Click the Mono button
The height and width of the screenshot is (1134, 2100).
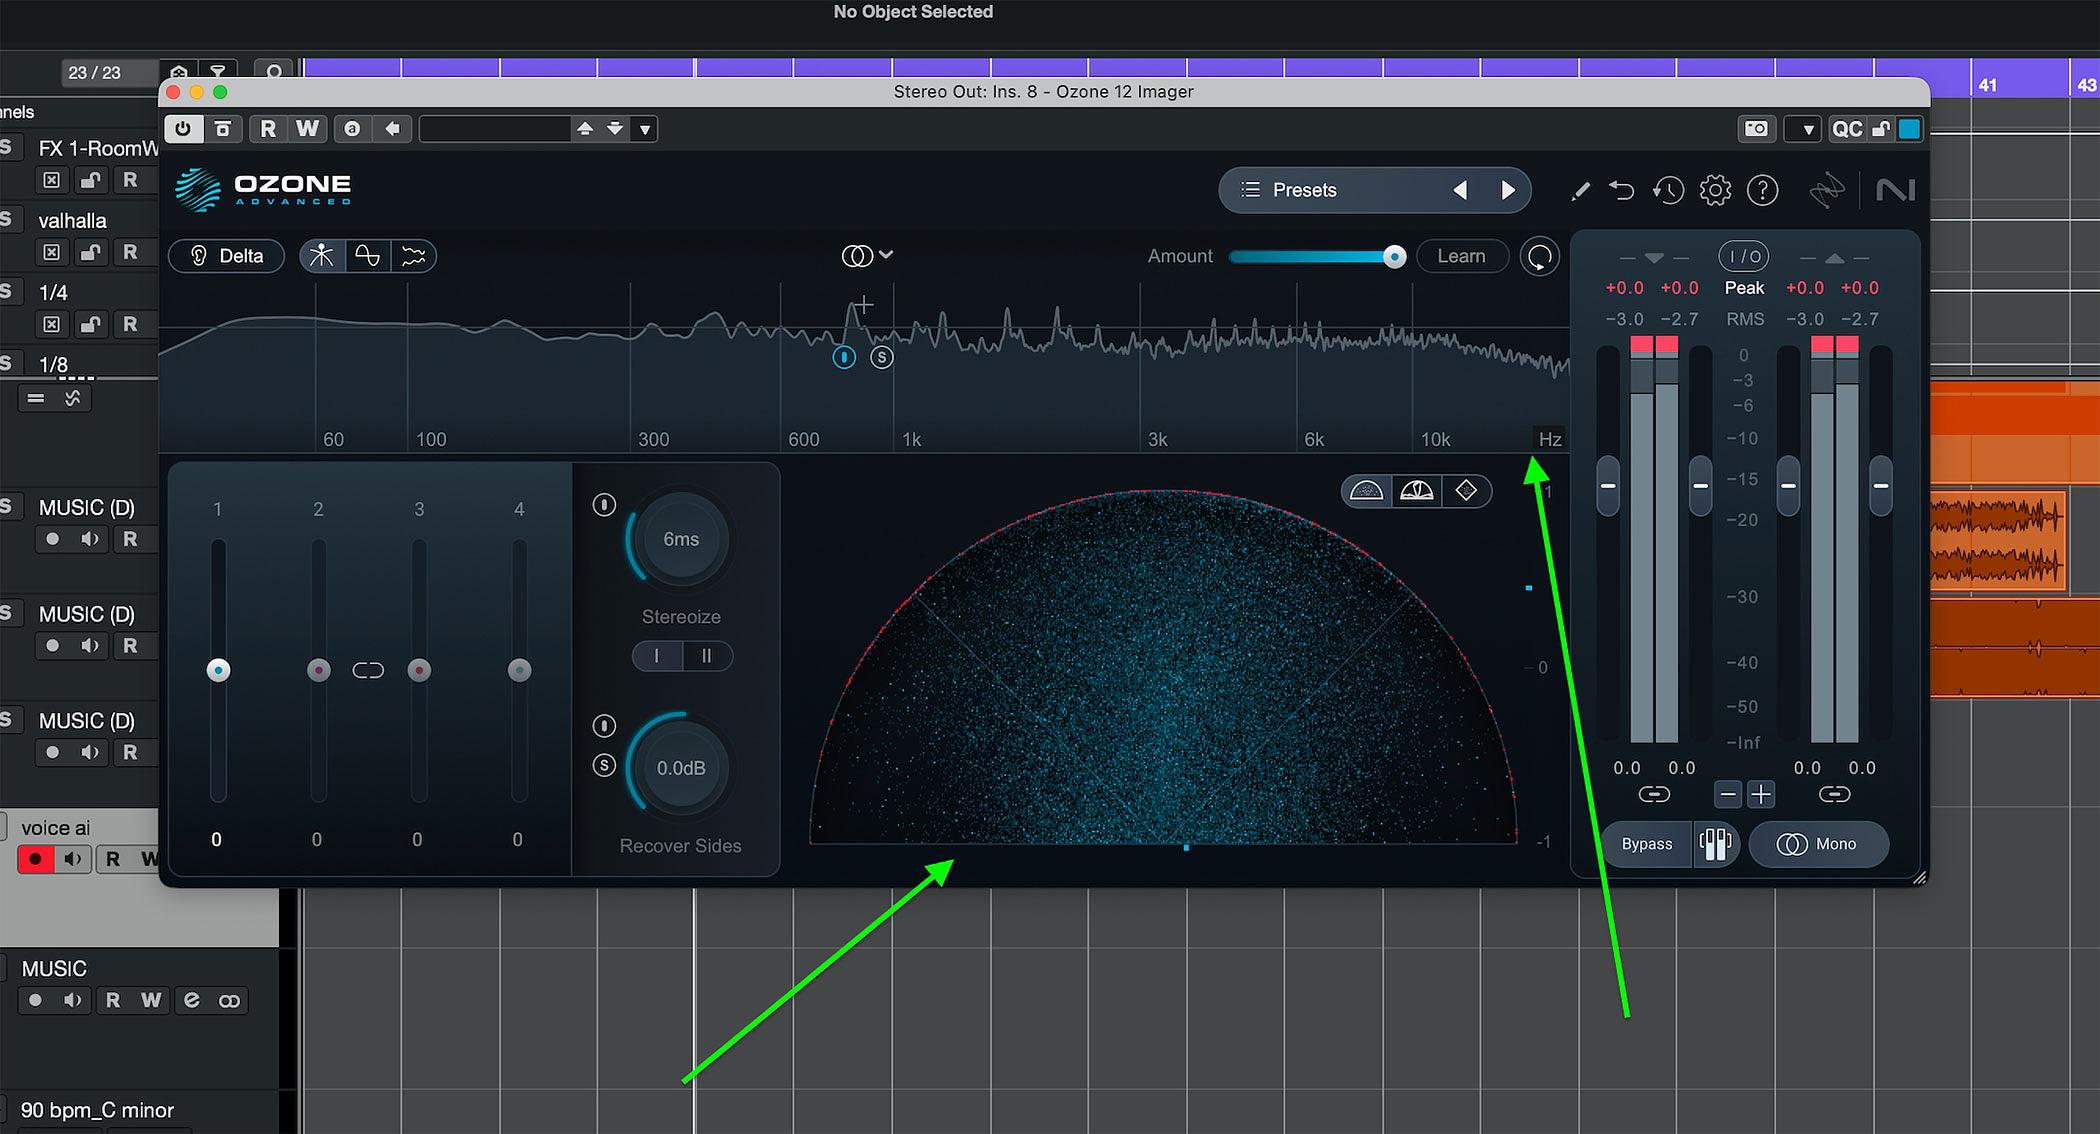coord(1818,844)
